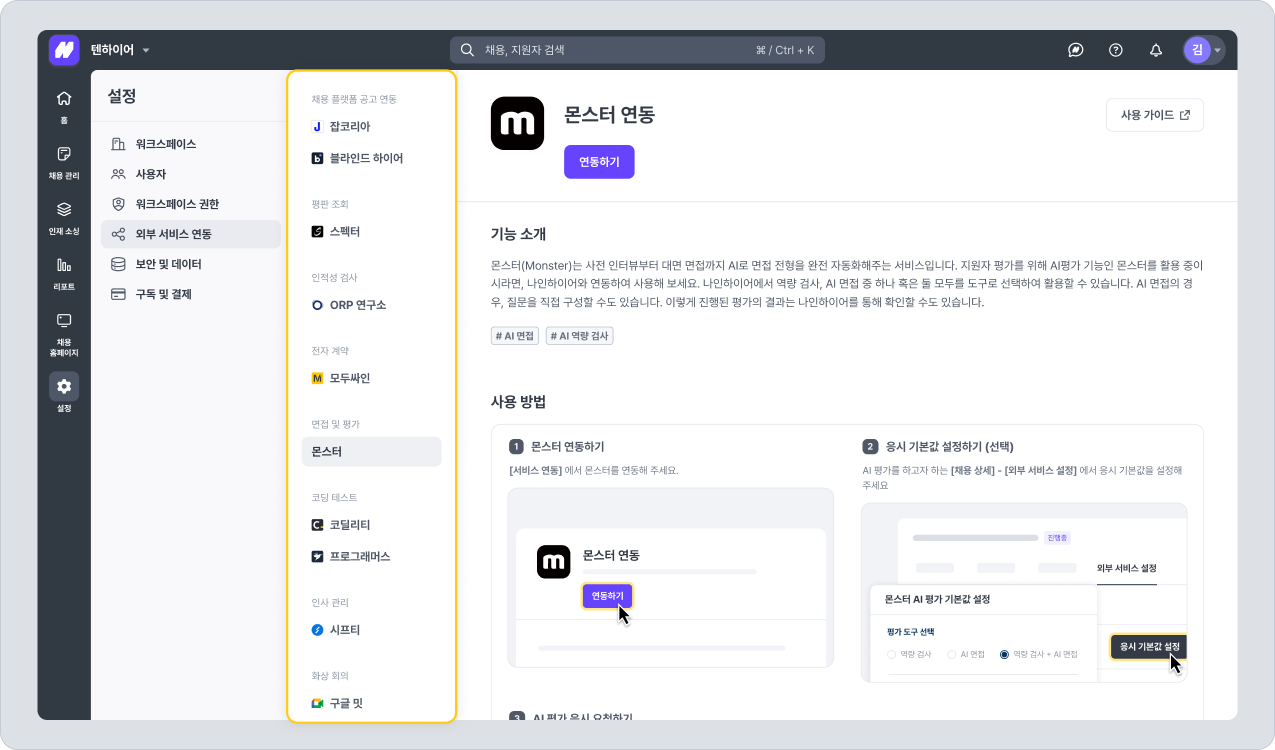This screenshot has height=750, width=1275.
Task: Click the 몬스터 연동하기 step illustration
Action: coord(670,578)
